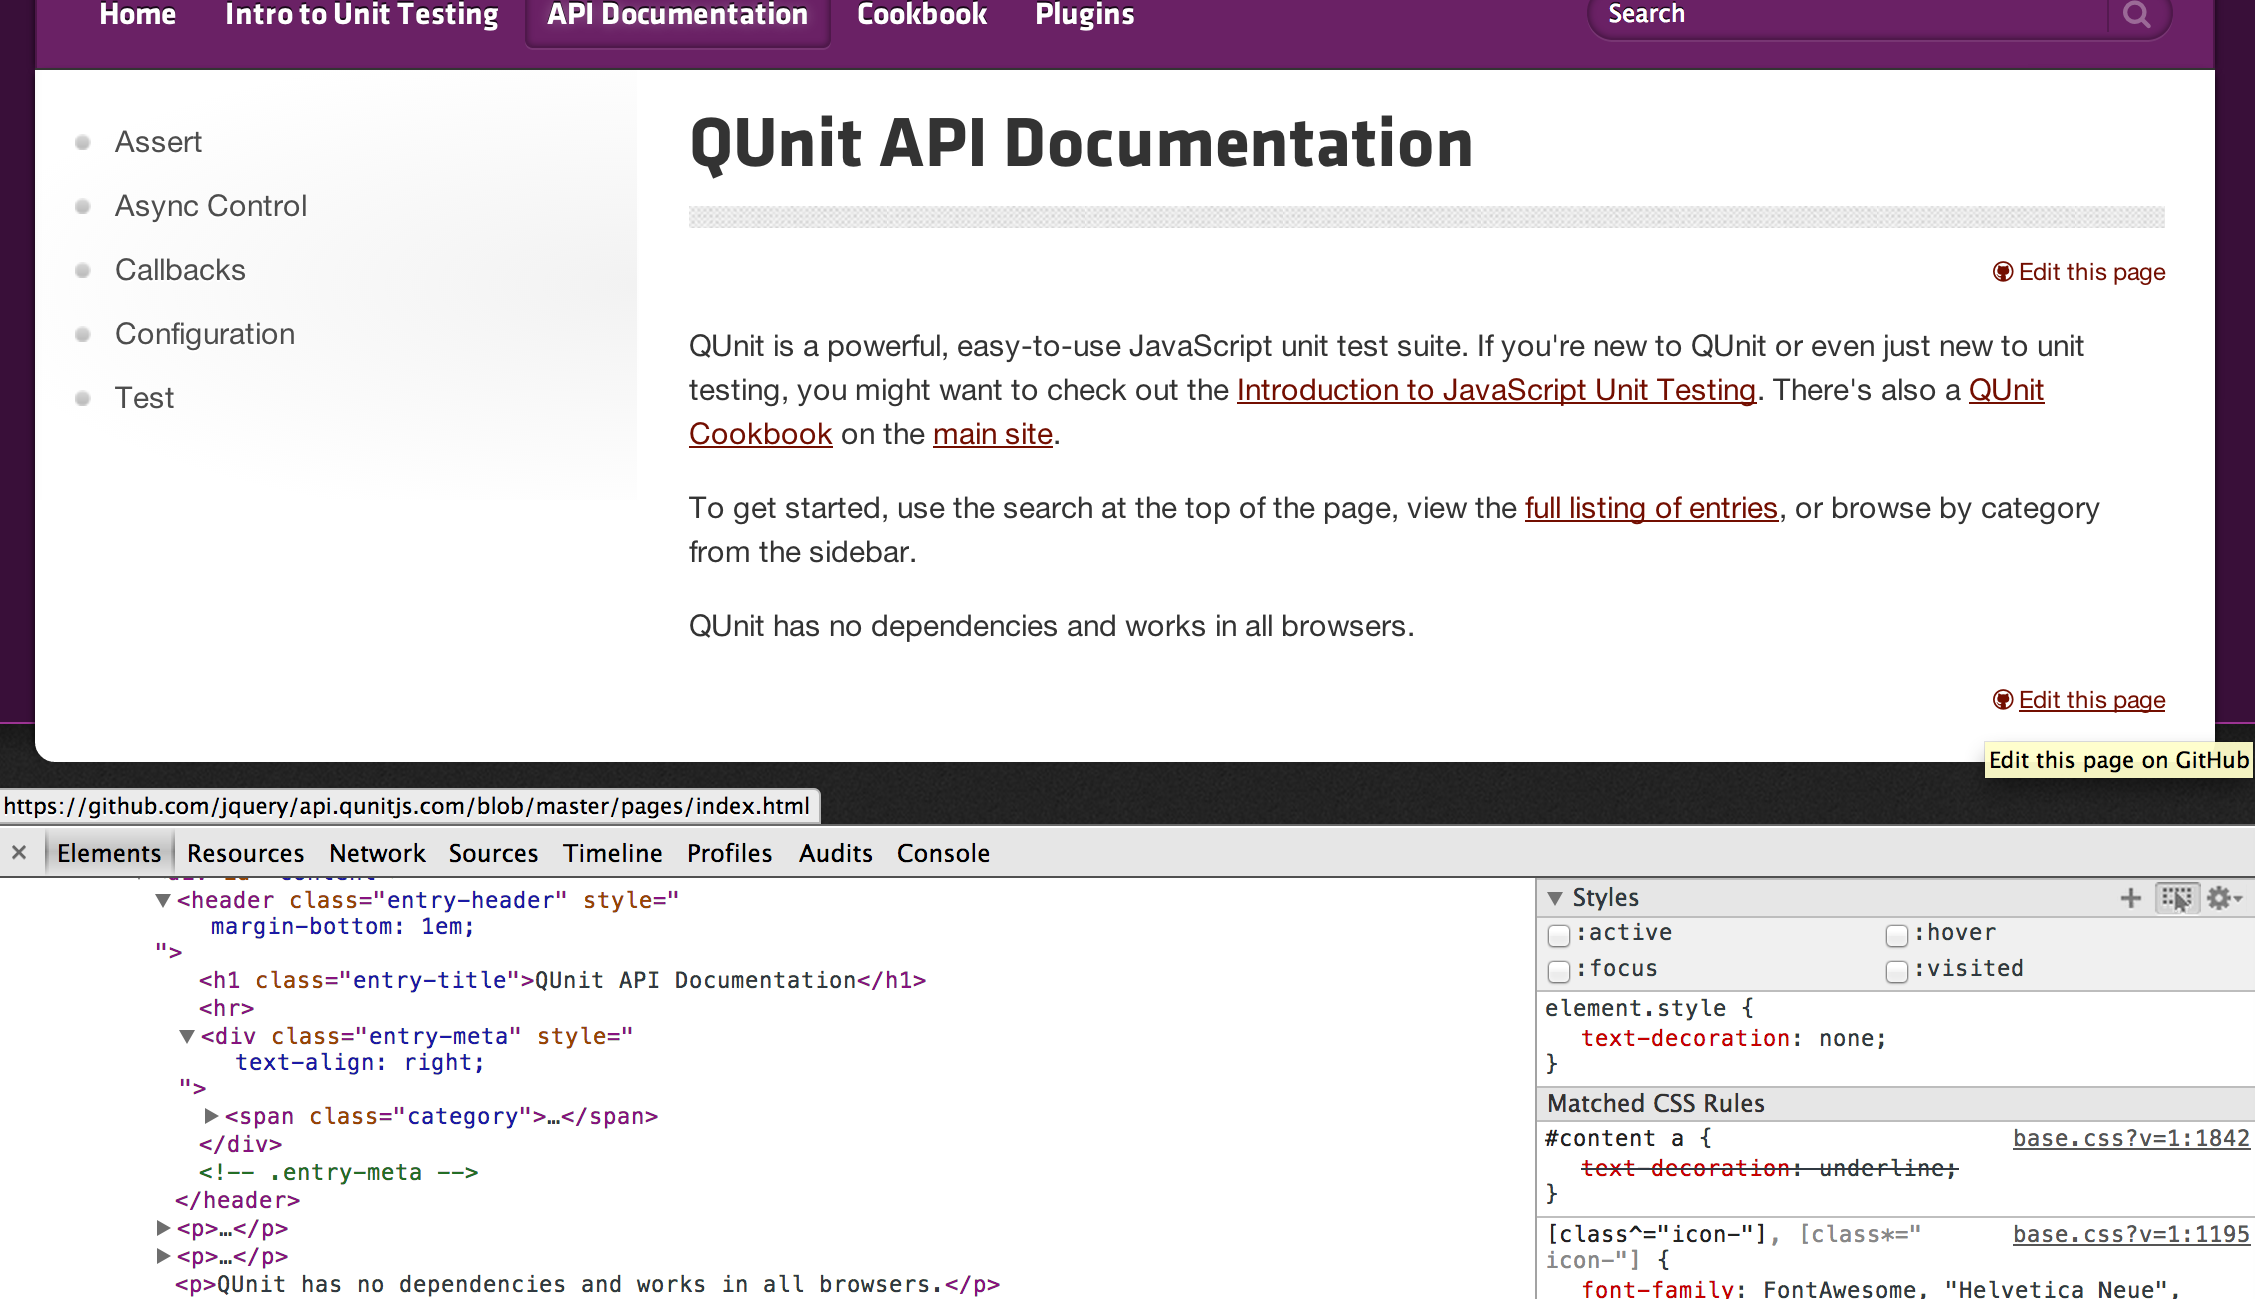This screenshot has width=2255, height=1299.
Task: Expand the Test sidebar item
Action: [x=87, y=399]
